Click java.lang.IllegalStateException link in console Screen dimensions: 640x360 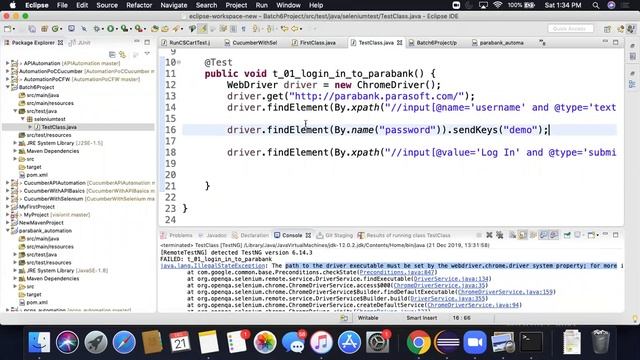(x=213, y=266)
